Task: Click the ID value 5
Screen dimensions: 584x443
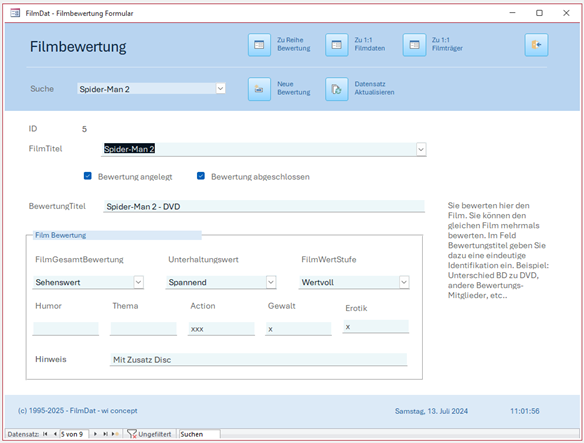Action: click(x=84, y=129)
